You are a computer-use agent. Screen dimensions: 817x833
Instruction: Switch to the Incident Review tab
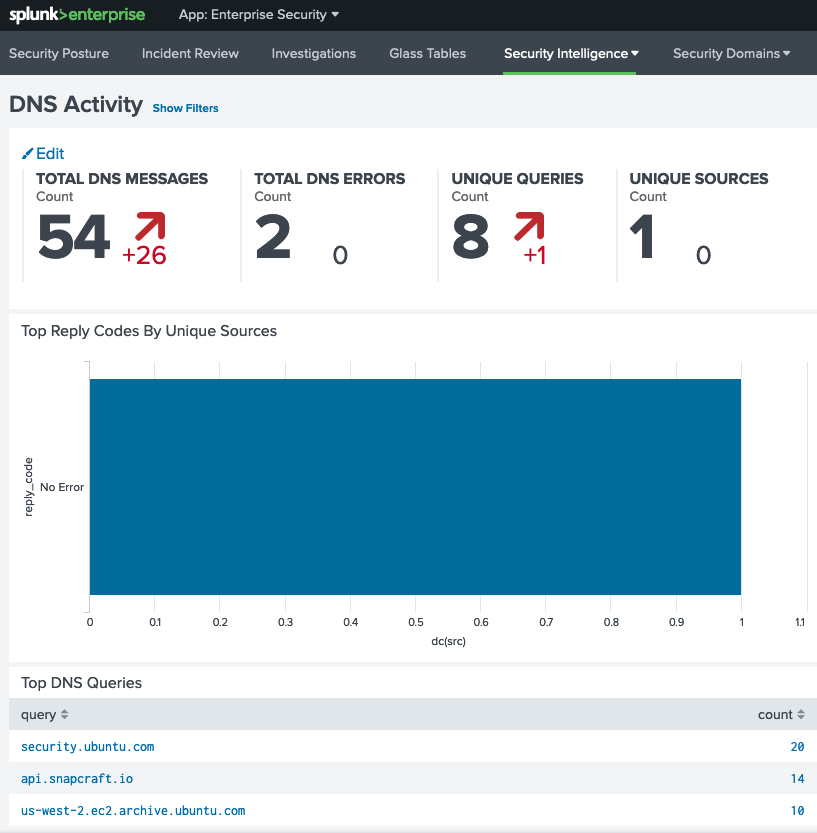pos(190,54)
